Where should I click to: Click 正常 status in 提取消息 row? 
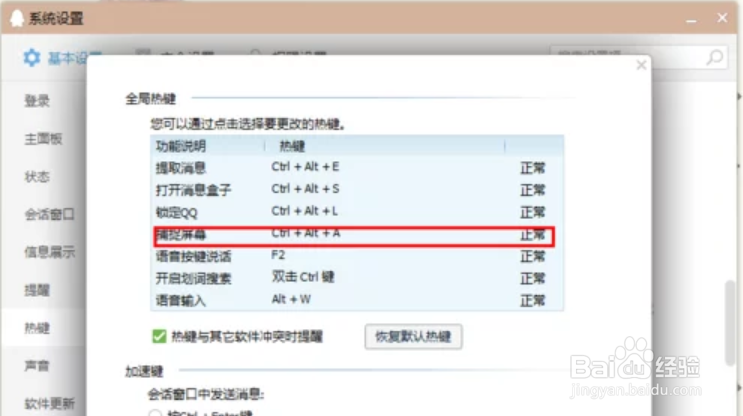pos(533,168)
